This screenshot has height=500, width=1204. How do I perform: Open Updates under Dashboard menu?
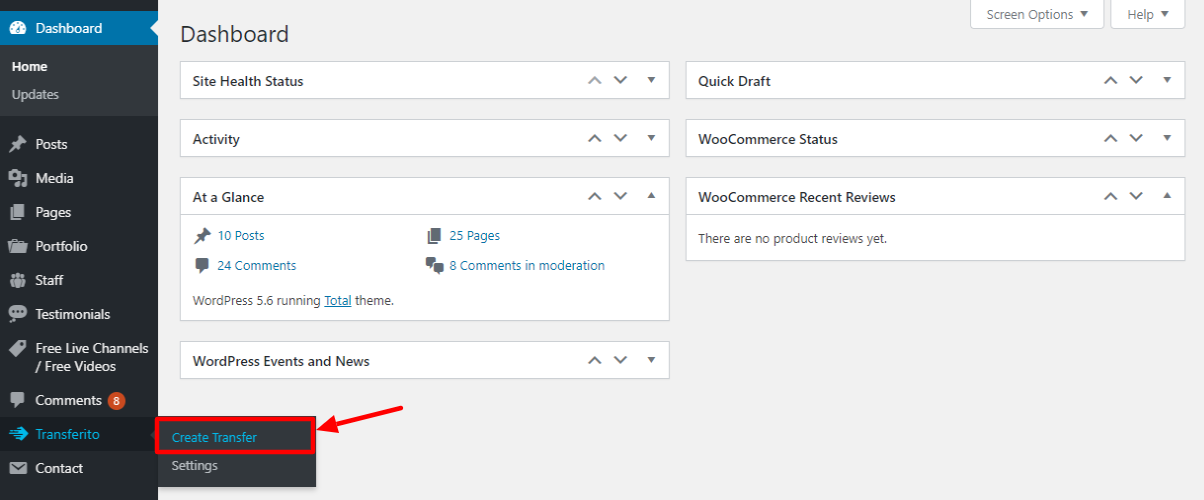35,94
